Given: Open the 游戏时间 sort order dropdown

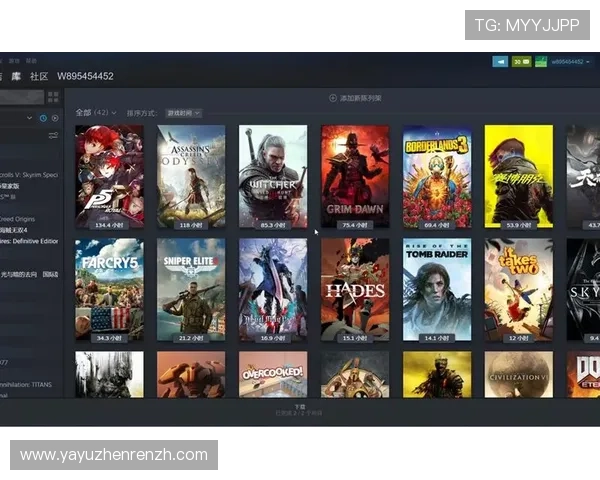Looking at the screenshot, I should pos(183,113).
